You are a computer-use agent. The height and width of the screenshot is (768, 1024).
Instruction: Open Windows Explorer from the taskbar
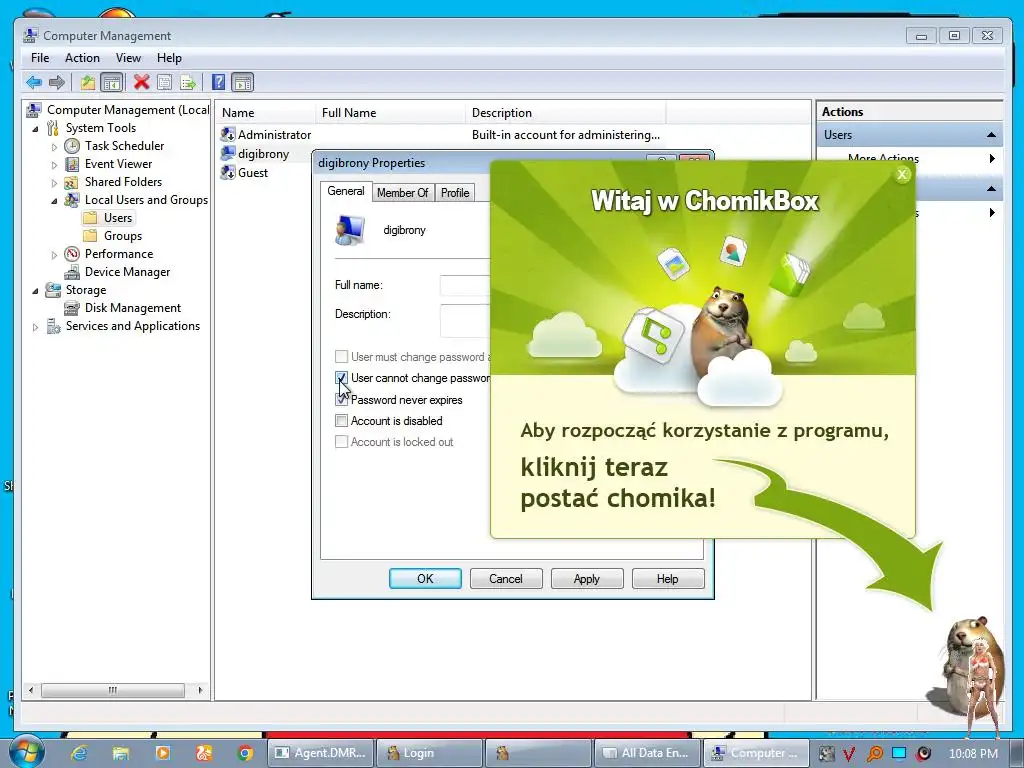pyautogui.click(x=121, y=753)
